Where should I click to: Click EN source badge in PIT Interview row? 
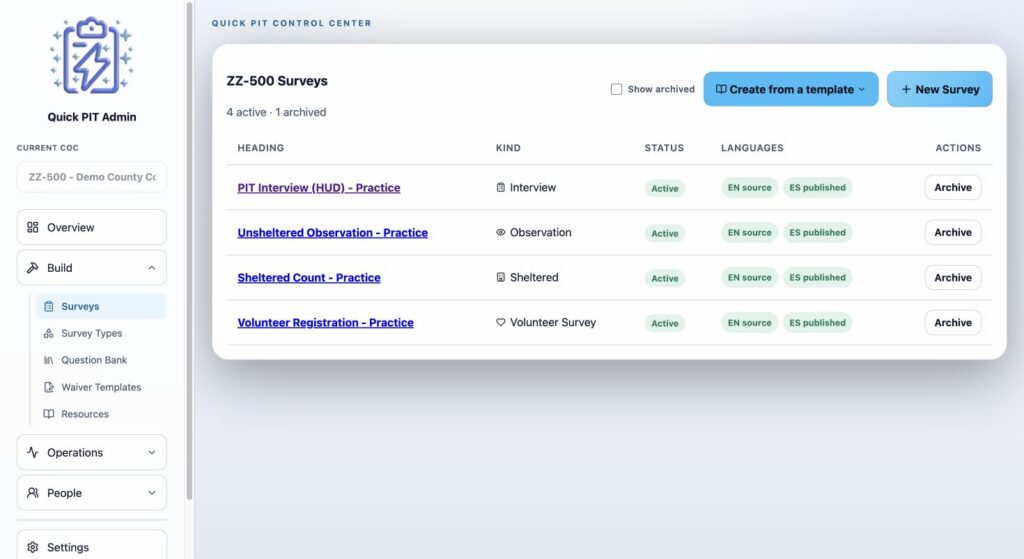tap(749, 187)
